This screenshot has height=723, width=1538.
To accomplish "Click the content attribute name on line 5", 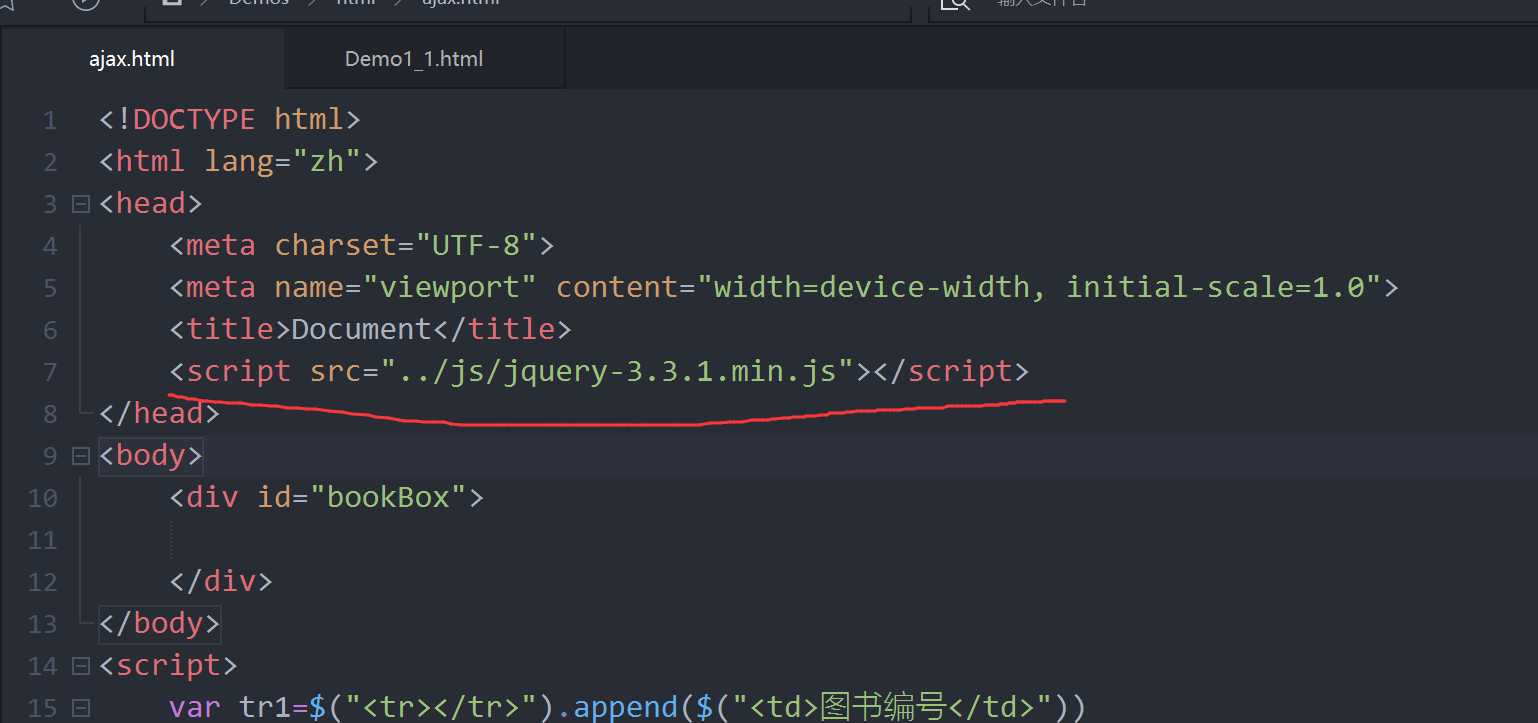I will tap(618, 288).
